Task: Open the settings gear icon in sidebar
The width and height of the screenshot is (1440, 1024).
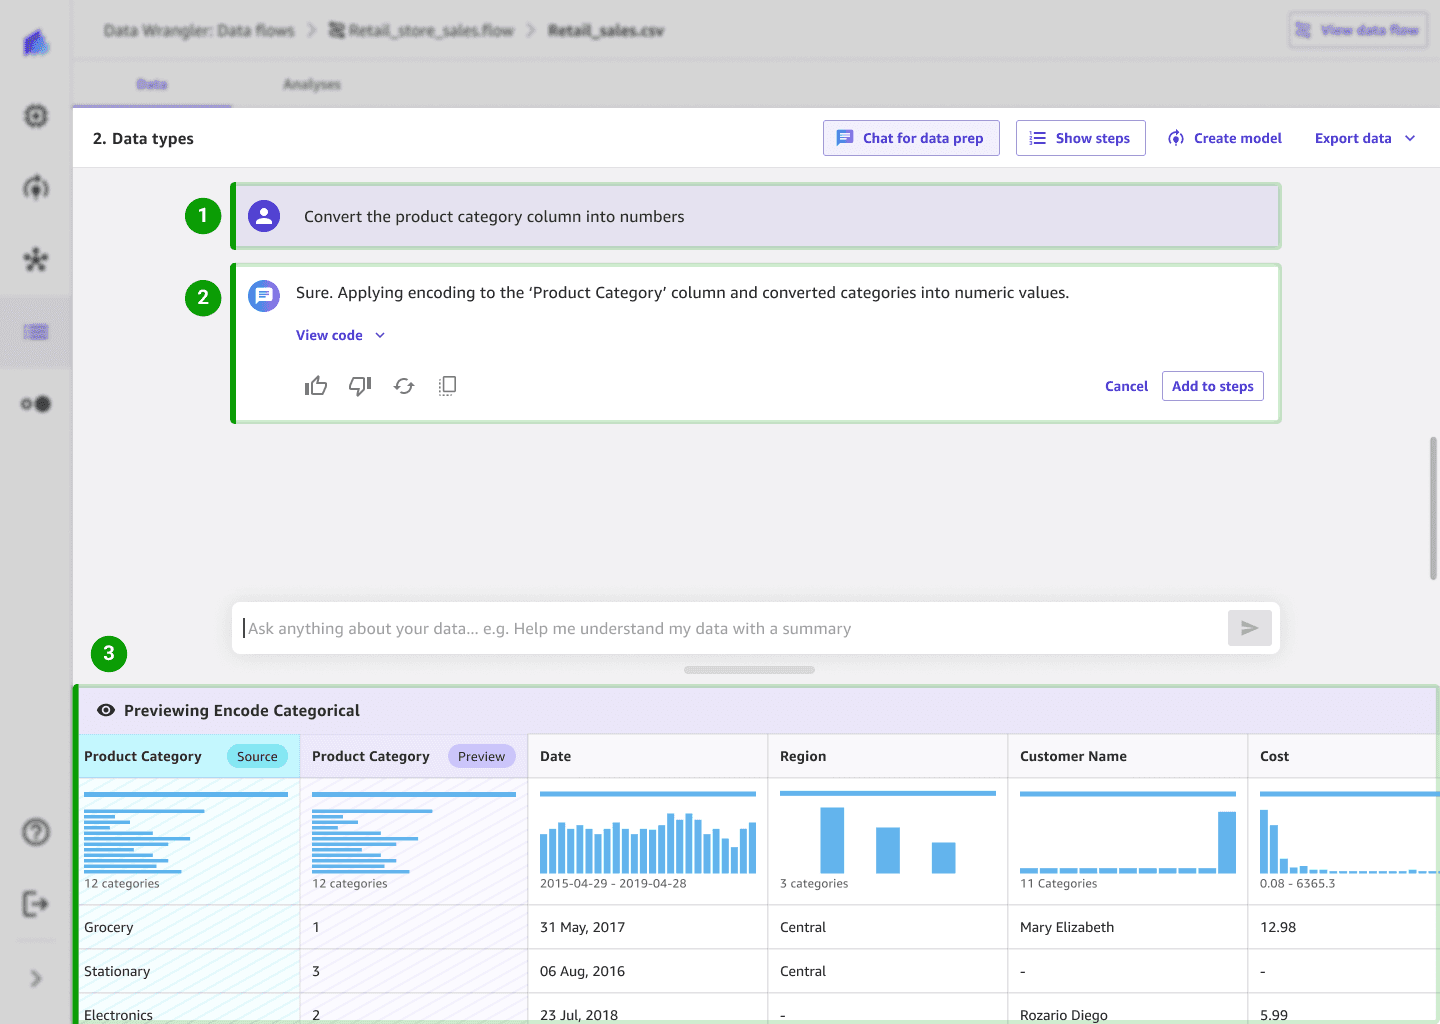Action: tap(36, 116)
